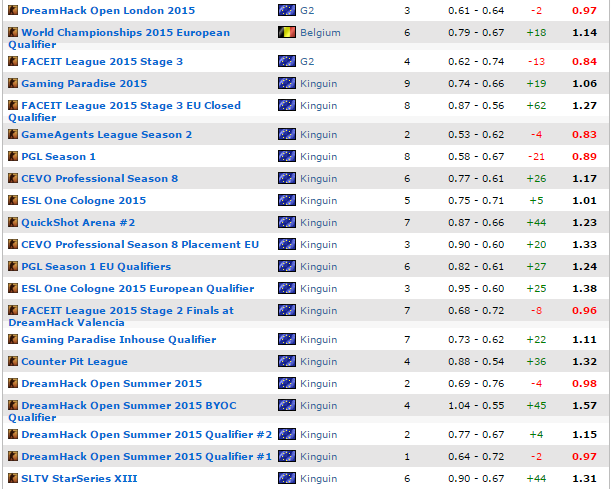Click game icon beside DreamHack Open London 2015

point(13,10)
